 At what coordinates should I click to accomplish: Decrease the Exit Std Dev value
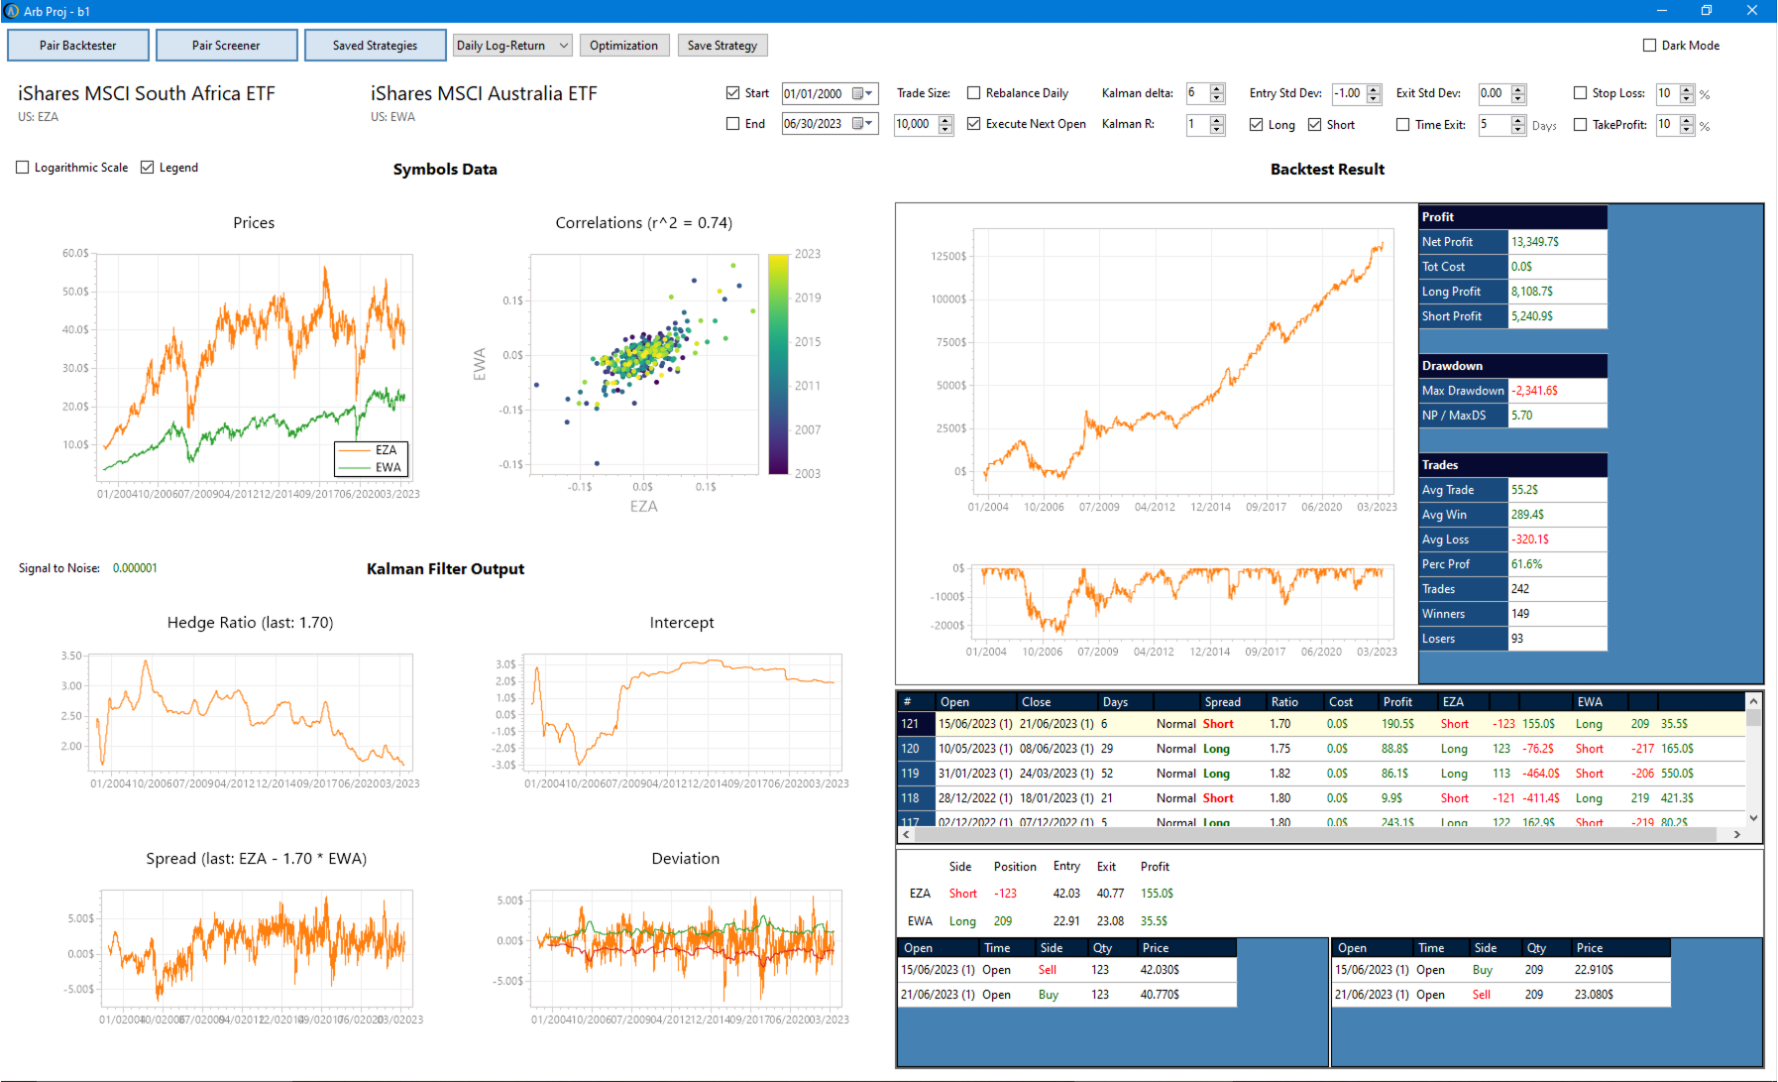coord(1518,98)
